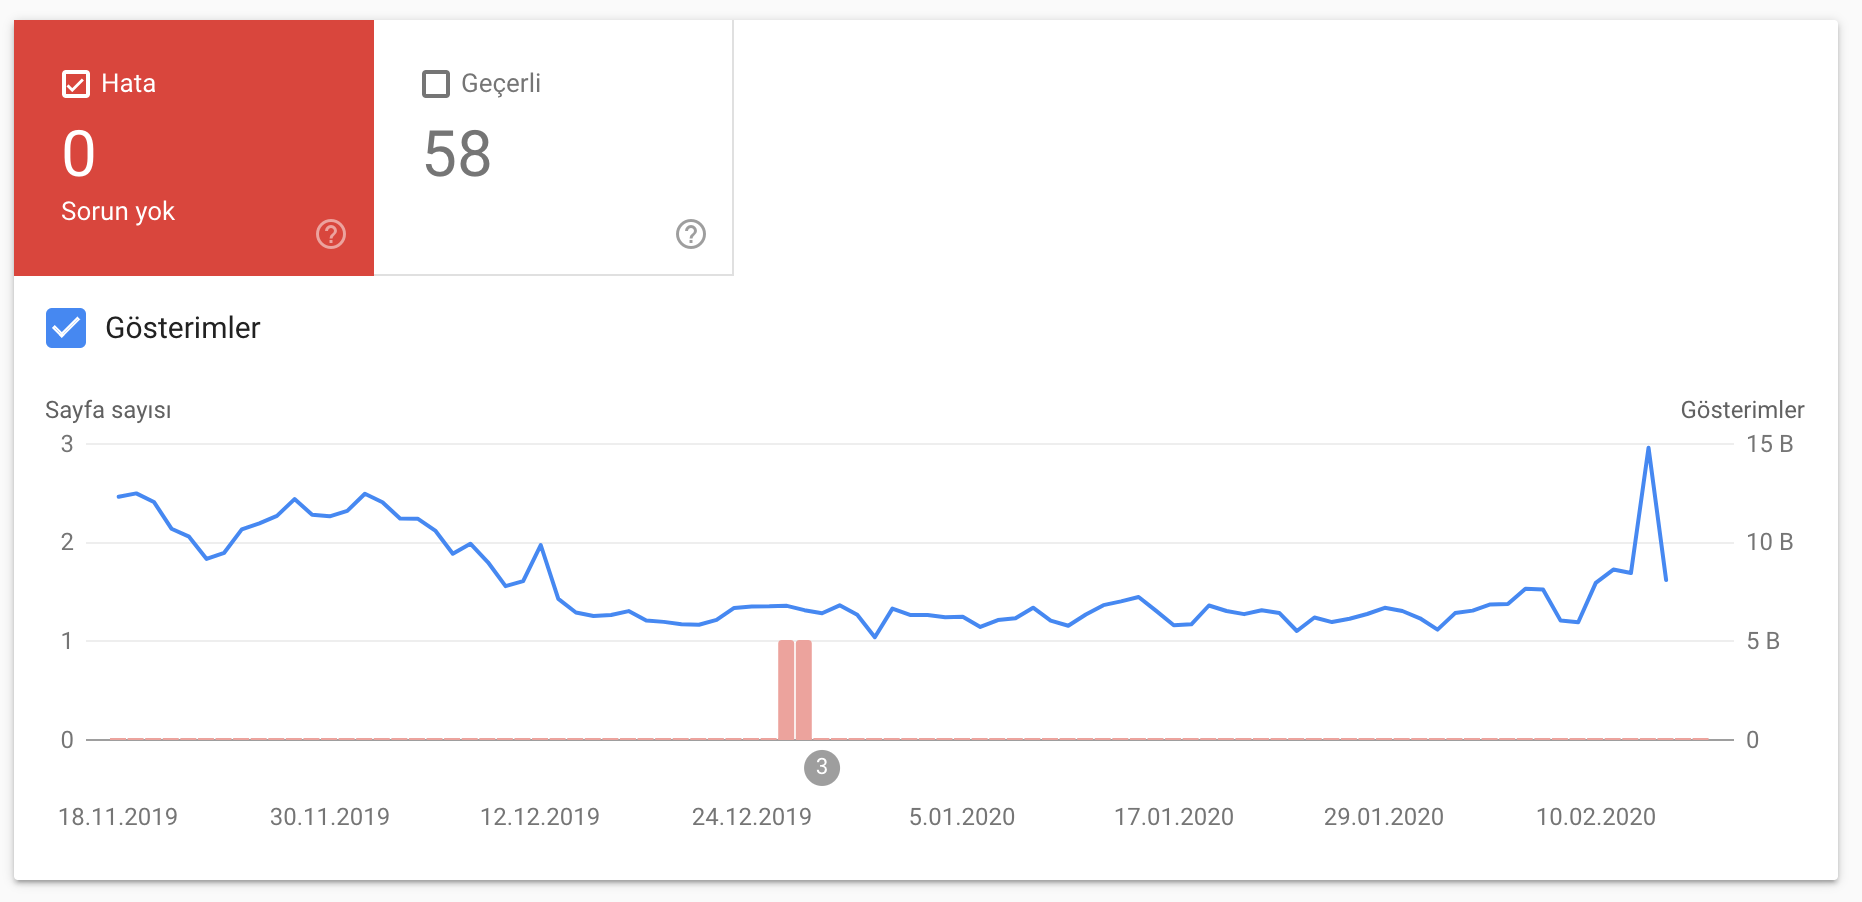Click the Sayfa sayısı axis title
This screenshot has width=1862, height=902.
pos(108,410)
